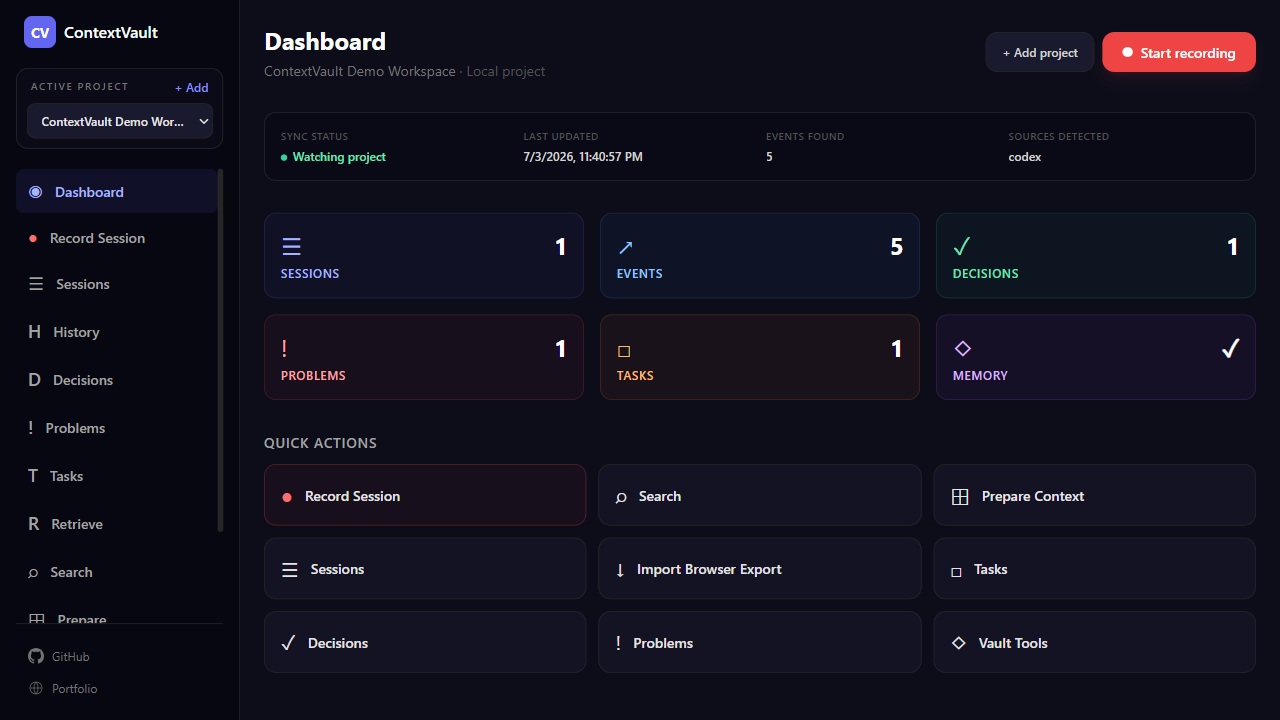Open Search in sidebar navigation
The image size is (1280, 720).
[117, 572]
